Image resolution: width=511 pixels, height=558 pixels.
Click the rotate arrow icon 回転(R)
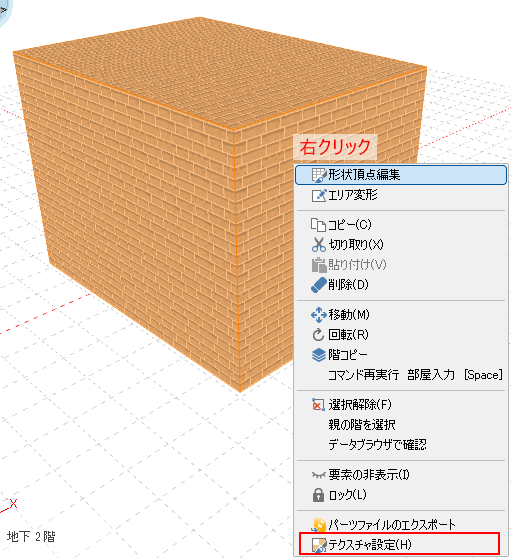coord(318,335)
